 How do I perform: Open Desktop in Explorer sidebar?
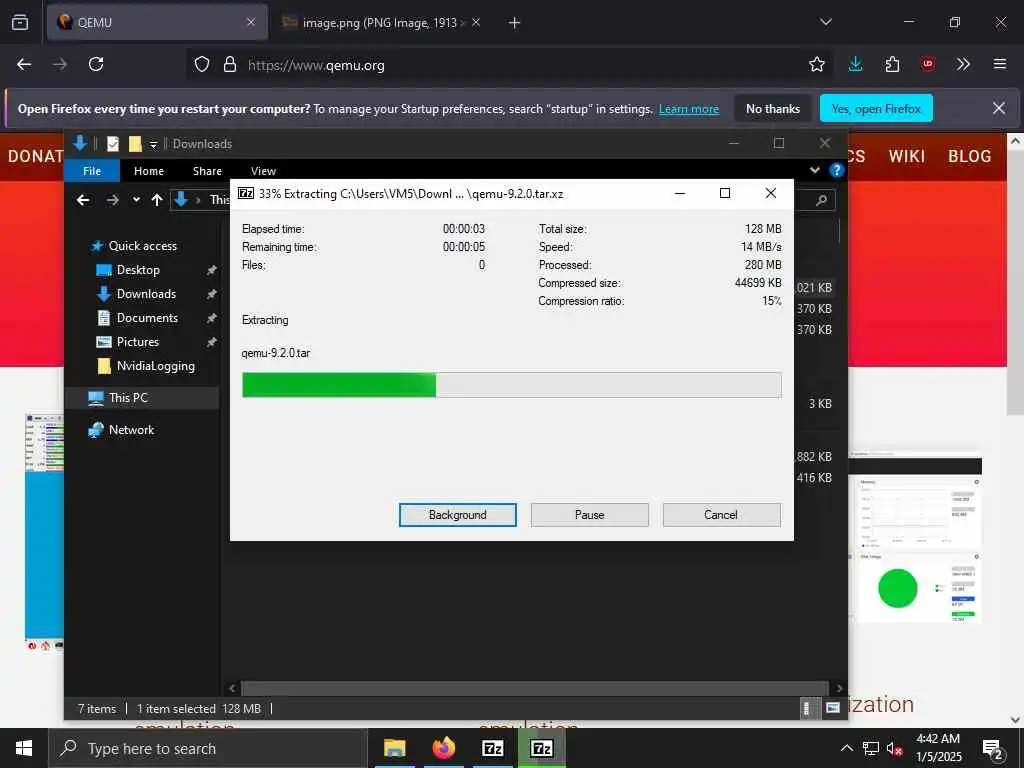138,270
